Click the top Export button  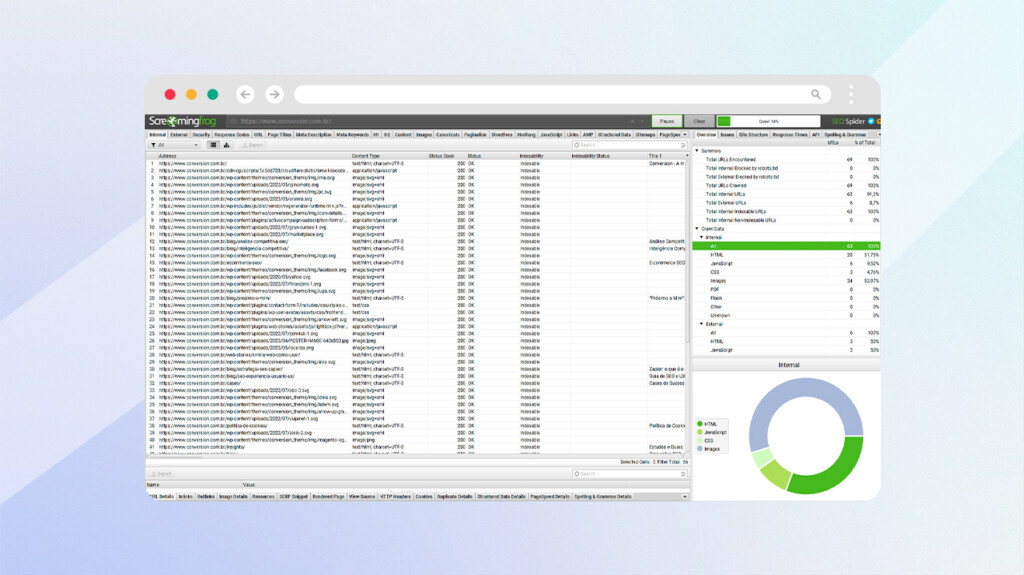click(x=253, y=145)
